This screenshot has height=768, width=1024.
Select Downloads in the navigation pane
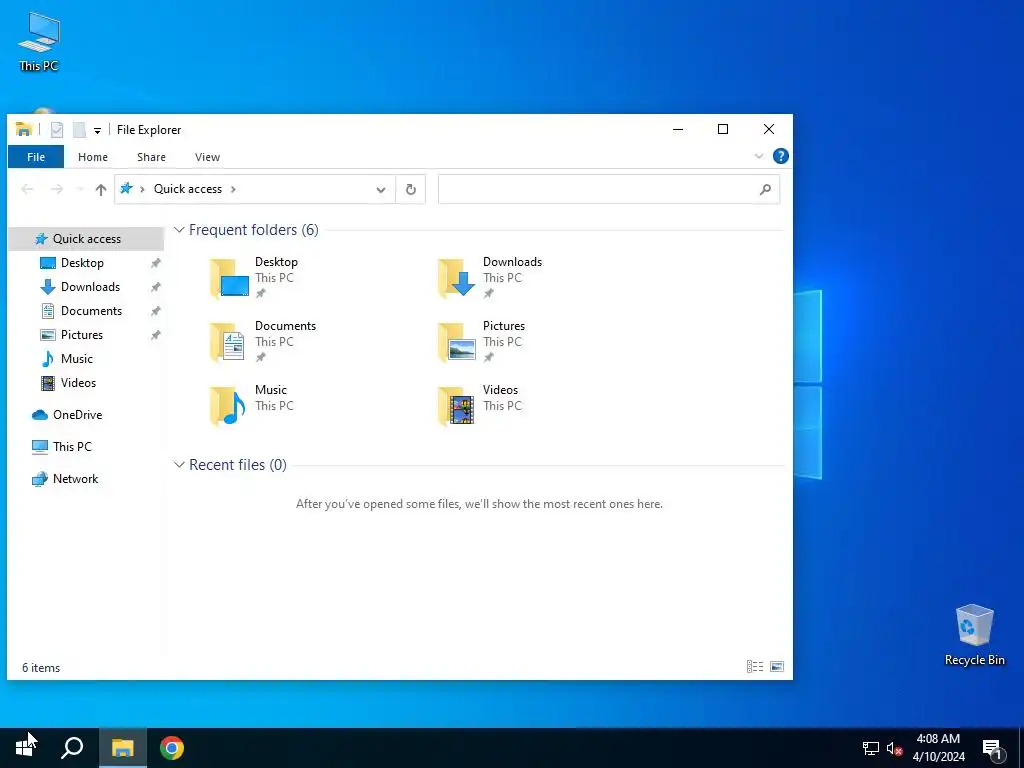coord(89,287)
